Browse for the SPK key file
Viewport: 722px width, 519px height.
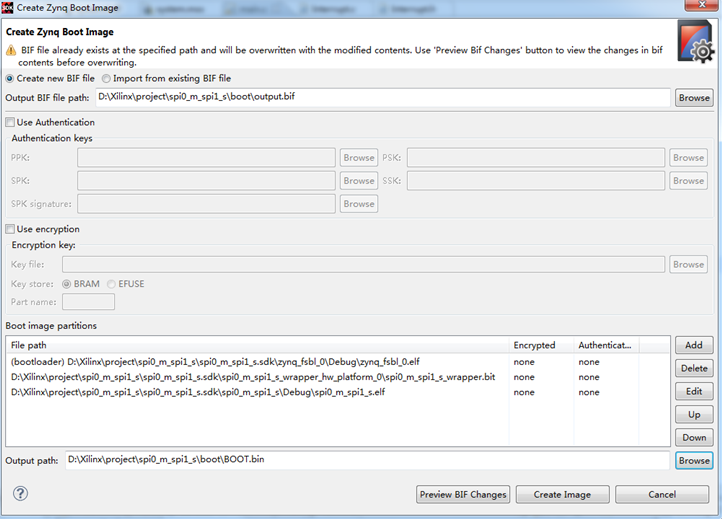359,181
